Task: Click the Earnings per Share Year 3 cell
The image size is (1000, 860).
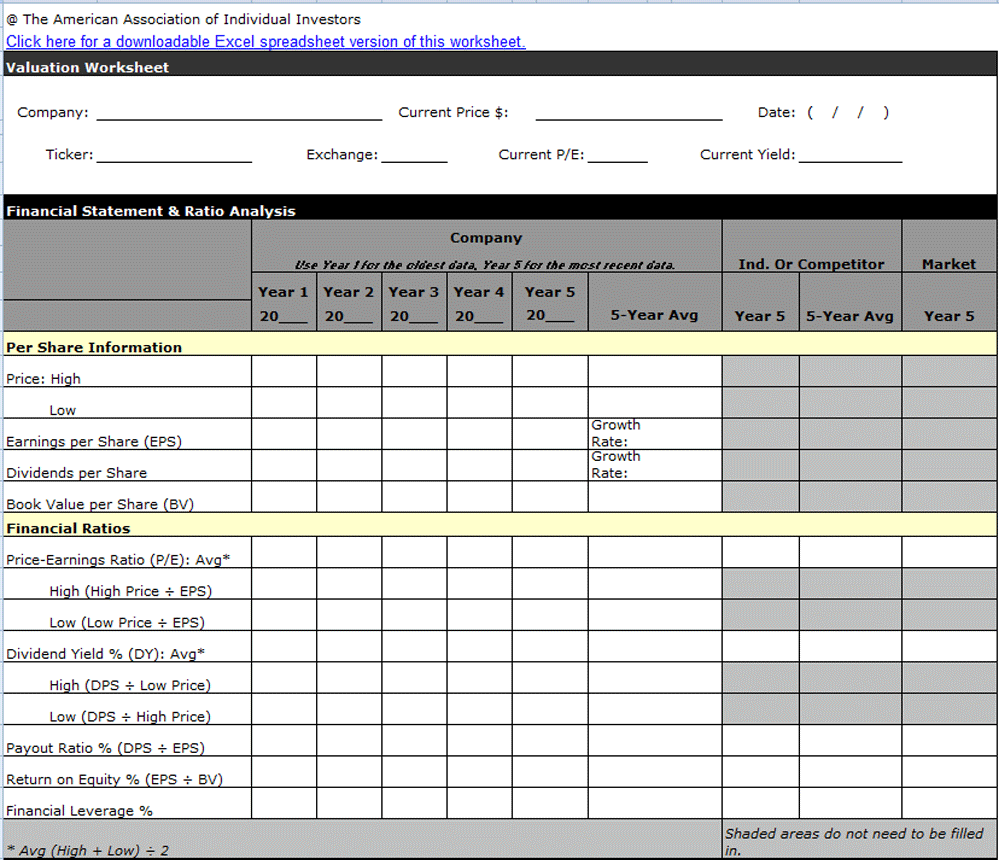Action: click(415, 434)
